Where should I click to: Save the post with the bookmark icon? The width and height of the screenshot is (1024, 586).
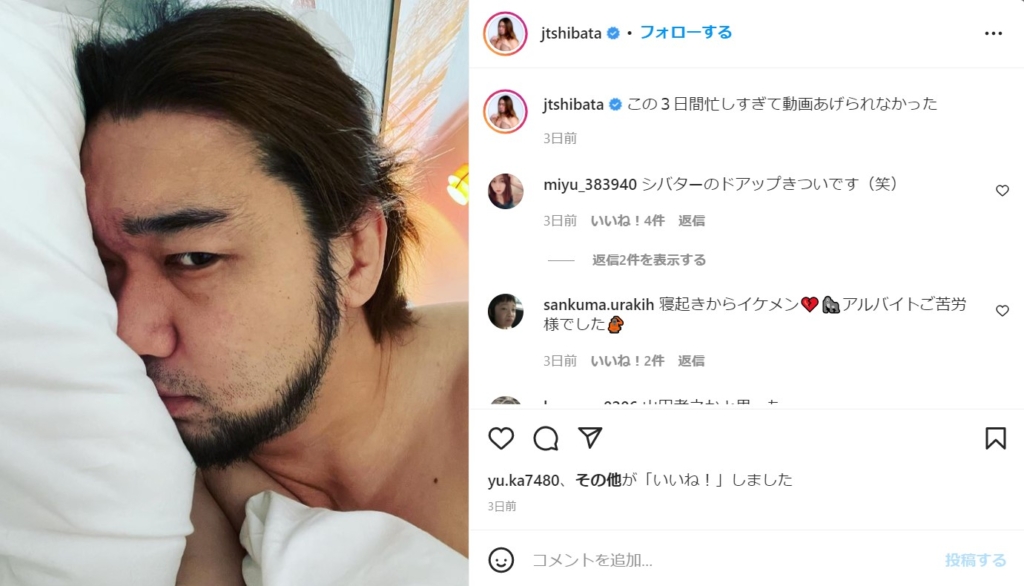pyautogui.click(x=995, y=438)
